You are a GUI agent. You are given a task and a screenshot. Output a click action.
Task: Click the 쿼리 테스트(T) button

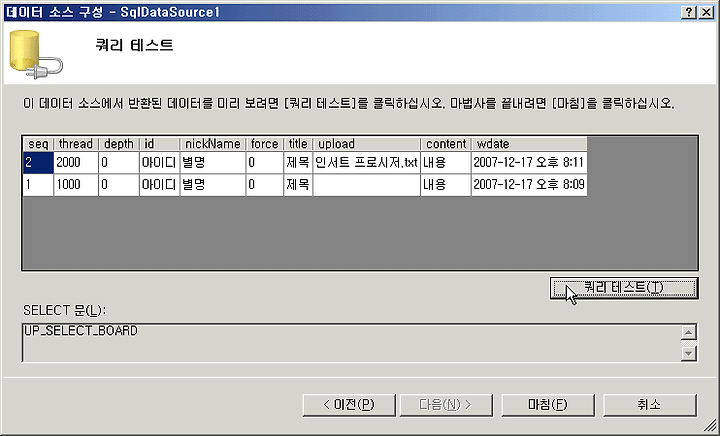tap(624, 288)
